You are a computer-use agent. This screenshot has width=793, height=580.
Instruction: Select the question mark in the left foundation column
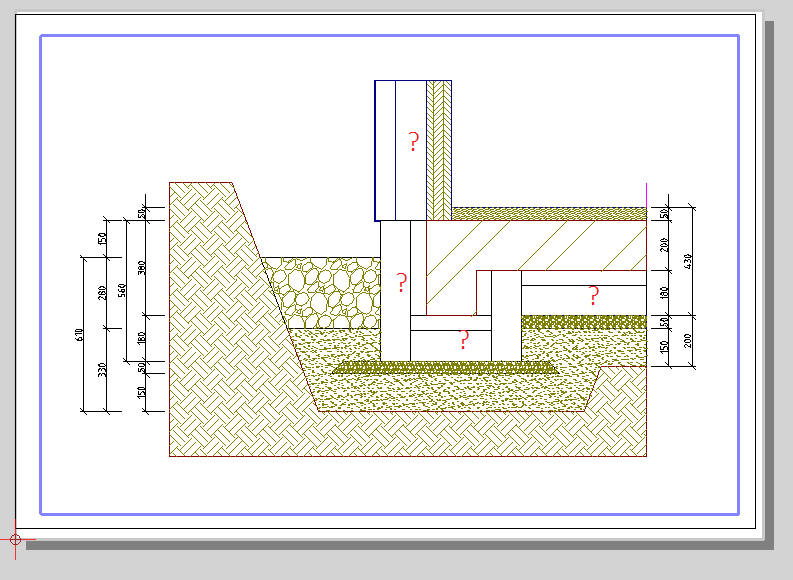click(x=401, y=283)
